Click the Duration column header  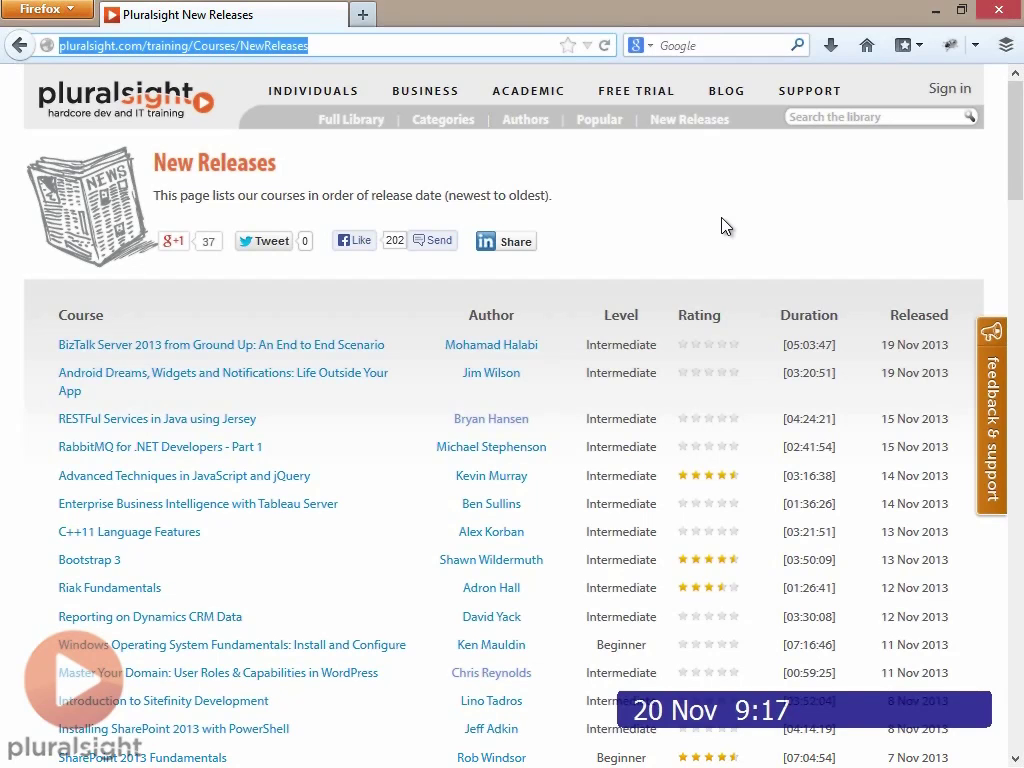pos(808,315)
